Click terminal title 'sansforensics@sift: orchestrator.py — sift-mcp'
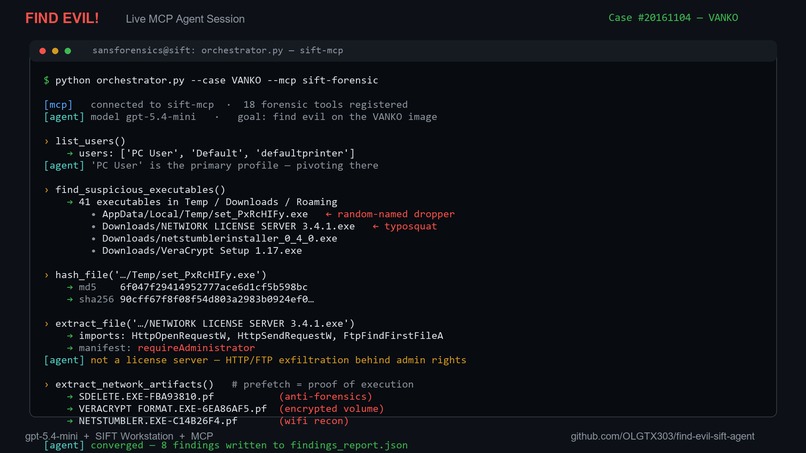The width and height of the screenshot is (806, 453). pos(217,50)
